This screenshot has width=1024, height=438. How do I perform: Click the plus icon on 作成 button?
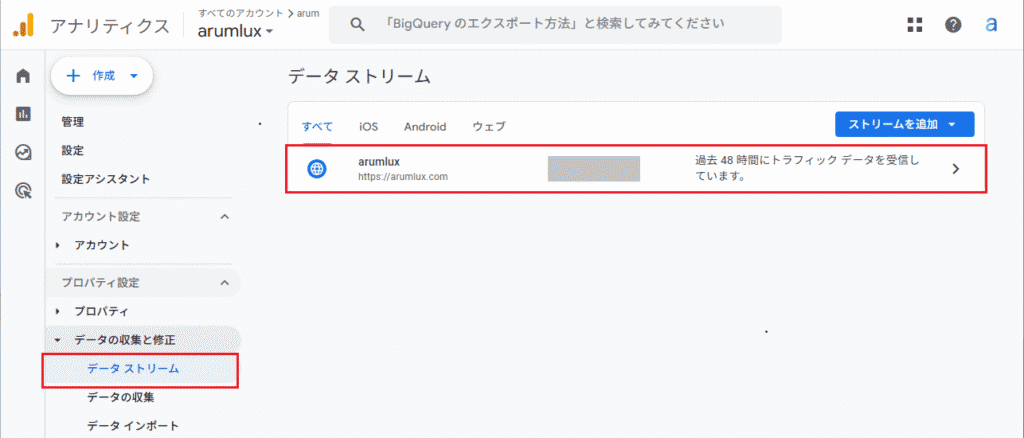point(74,76)
